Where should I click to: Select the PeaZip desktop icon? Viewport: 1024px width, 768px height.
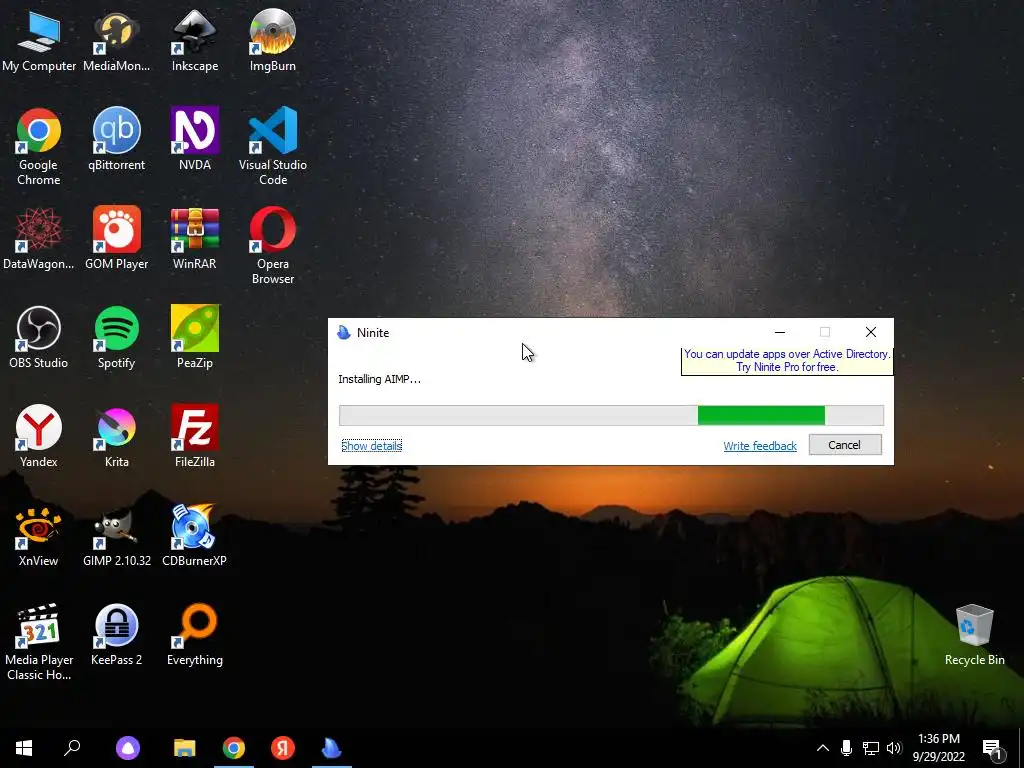click(195, 337)
